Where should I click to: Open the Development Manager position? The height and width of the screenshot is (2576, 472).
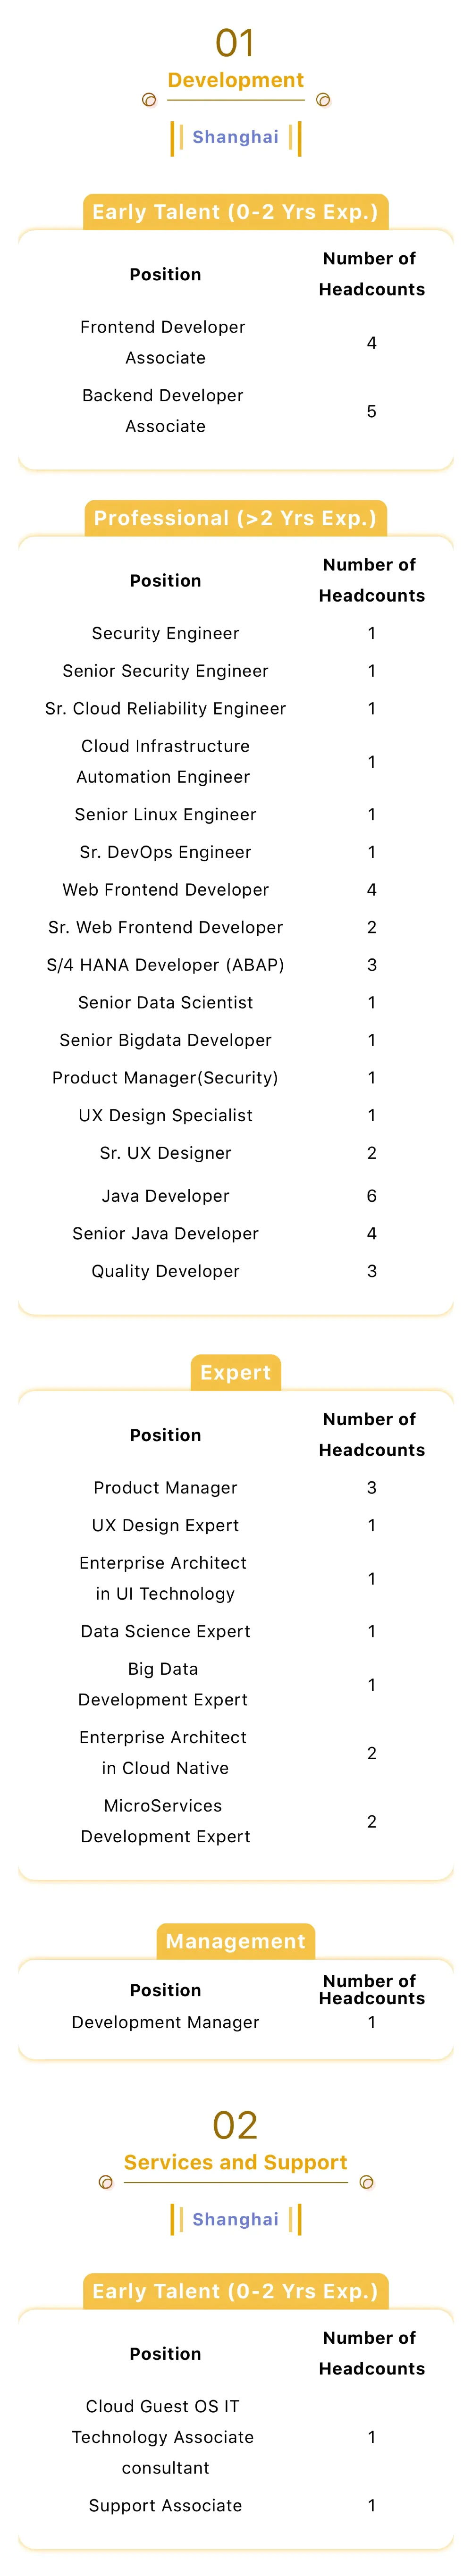tap(166, 2022)
